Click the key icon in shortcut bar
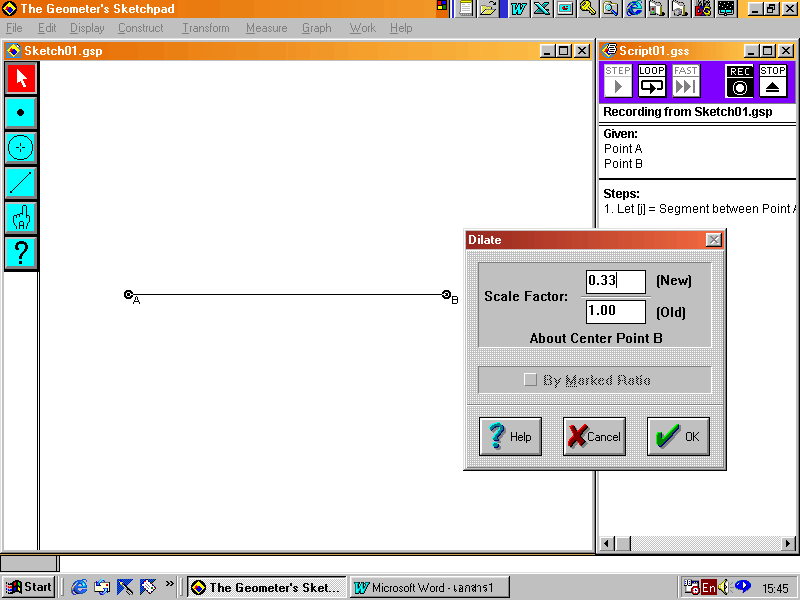Image resolution: width=800 pixels, height=600 pixels. tap(588, 9)
